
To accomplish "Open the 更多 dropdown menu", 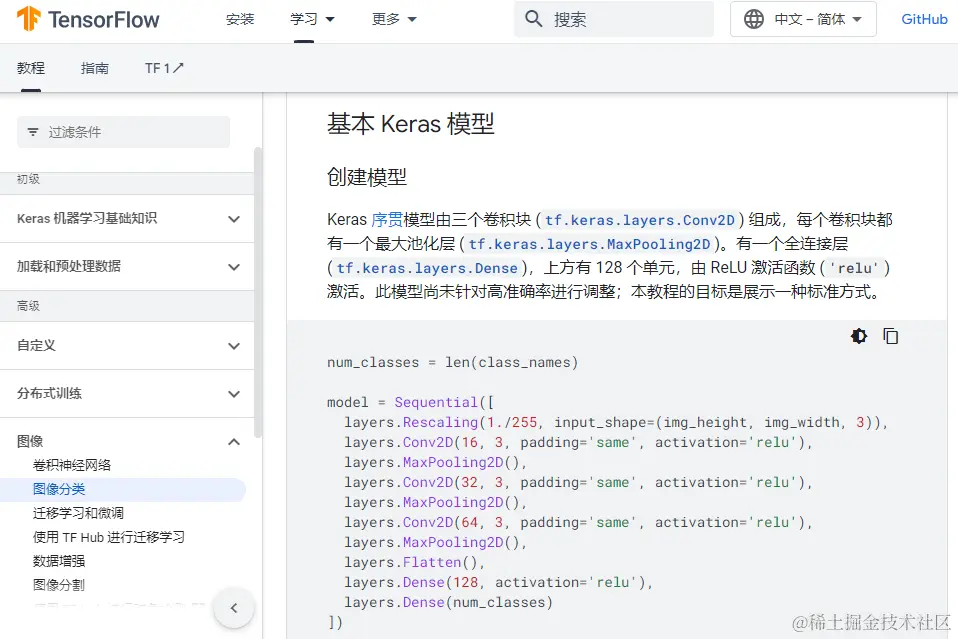I will (x=394, y=20).
